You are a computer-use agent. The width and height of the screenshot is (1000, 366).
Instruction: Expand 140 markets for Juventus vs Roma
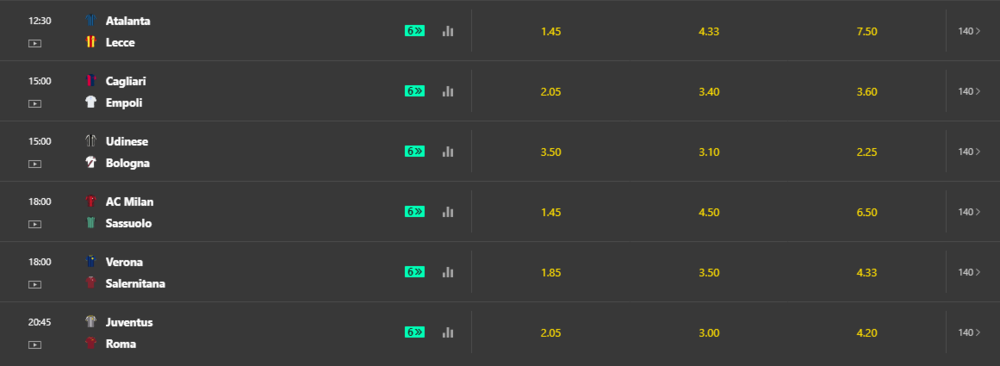tap(969, 332)
